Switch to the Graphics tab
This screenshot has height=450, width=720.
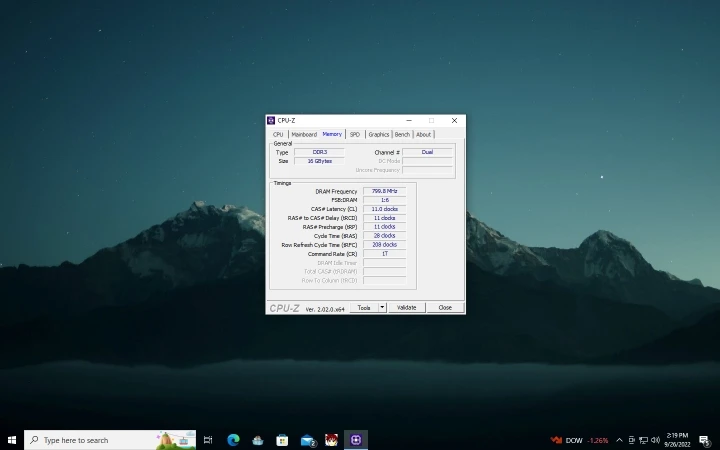379,134
